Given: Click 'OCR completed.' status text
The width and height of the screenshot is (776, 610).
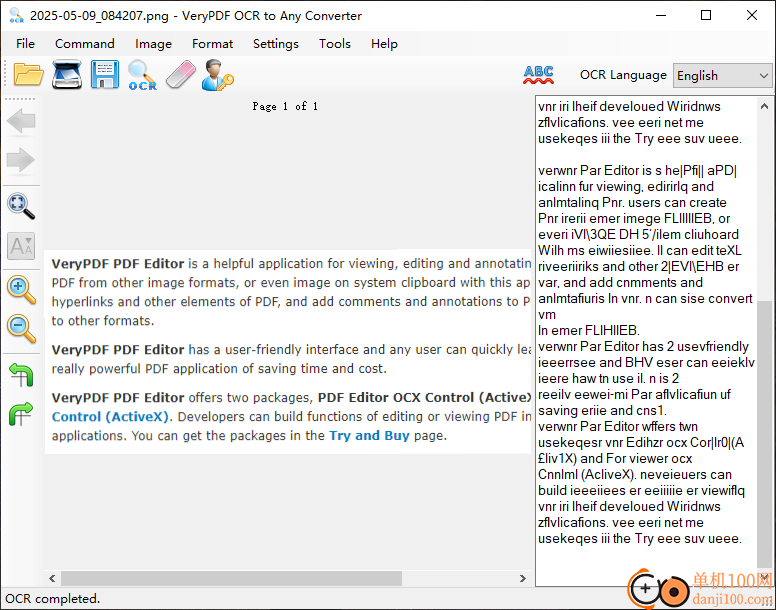Looking at the screenshot, I should [52, 599].
